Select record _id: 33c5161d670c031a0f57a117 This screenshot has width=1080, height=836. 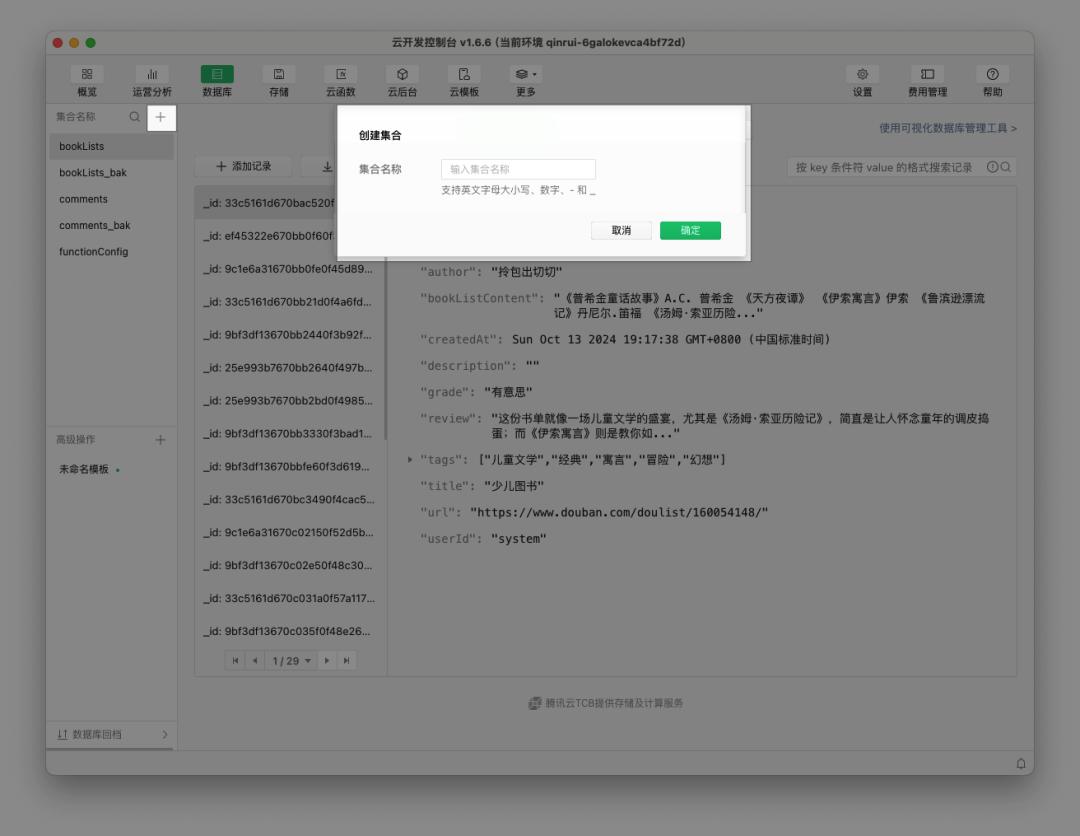289,598
